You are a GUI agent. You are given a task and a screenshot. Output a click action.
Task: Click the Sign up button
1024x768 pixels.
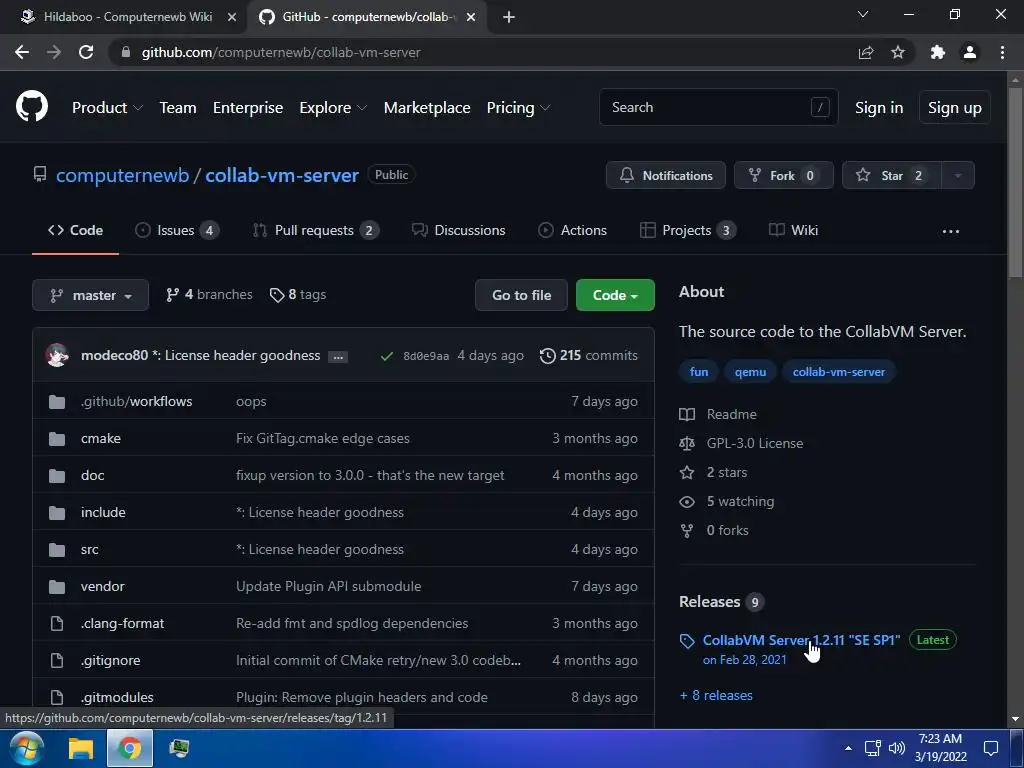(955, 108)
